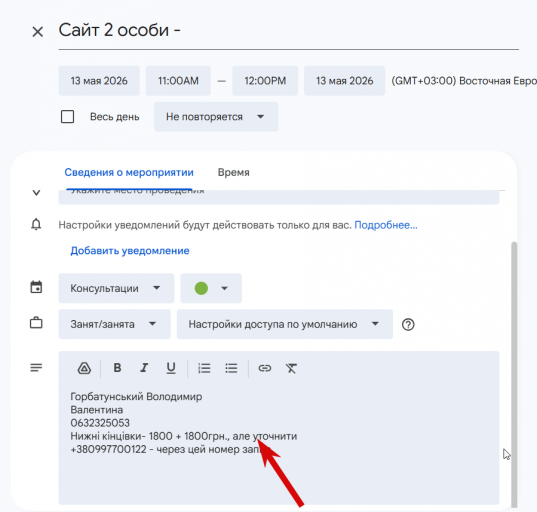Click the notification bell icon
Screen dimensions: 537x512
36,225
